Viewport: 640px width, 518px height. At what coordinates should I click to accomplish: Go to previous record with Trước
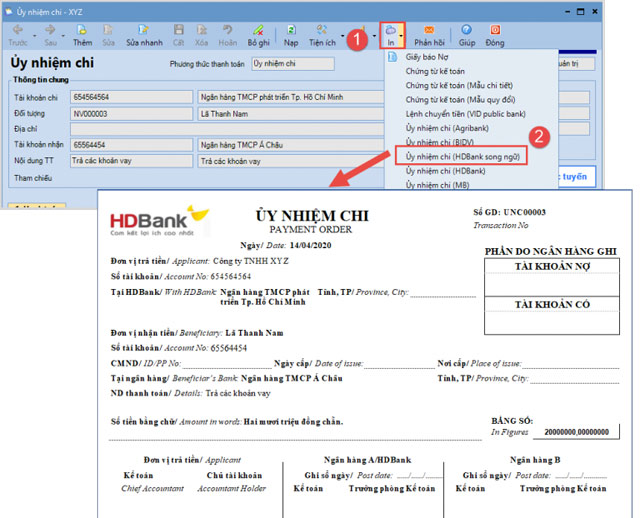click(18, 36)
